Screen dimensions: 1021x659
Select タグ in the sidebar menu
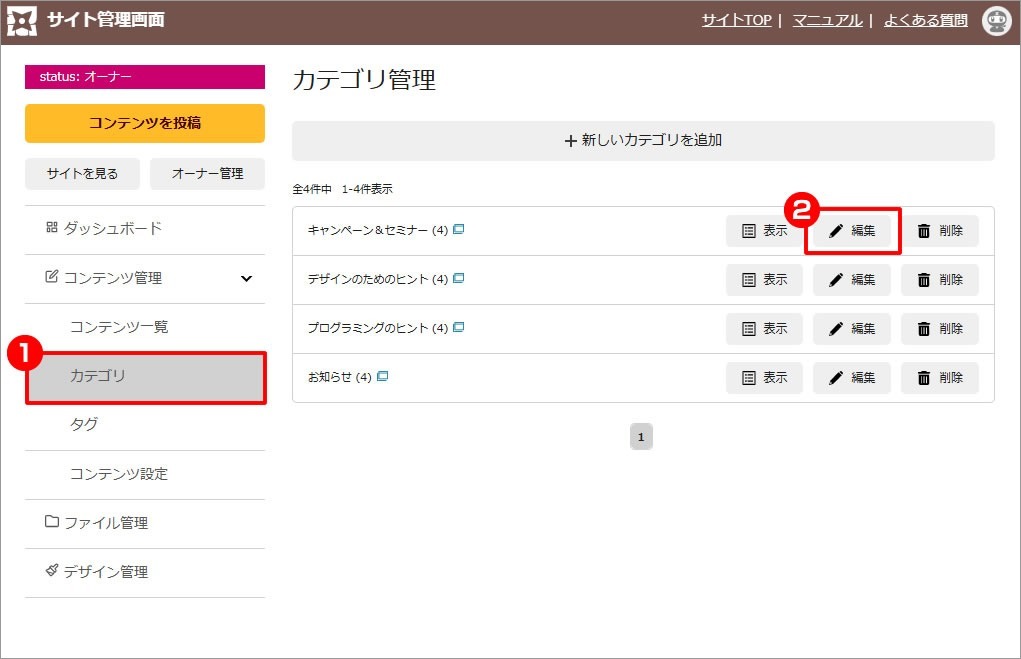pos(84,425)
